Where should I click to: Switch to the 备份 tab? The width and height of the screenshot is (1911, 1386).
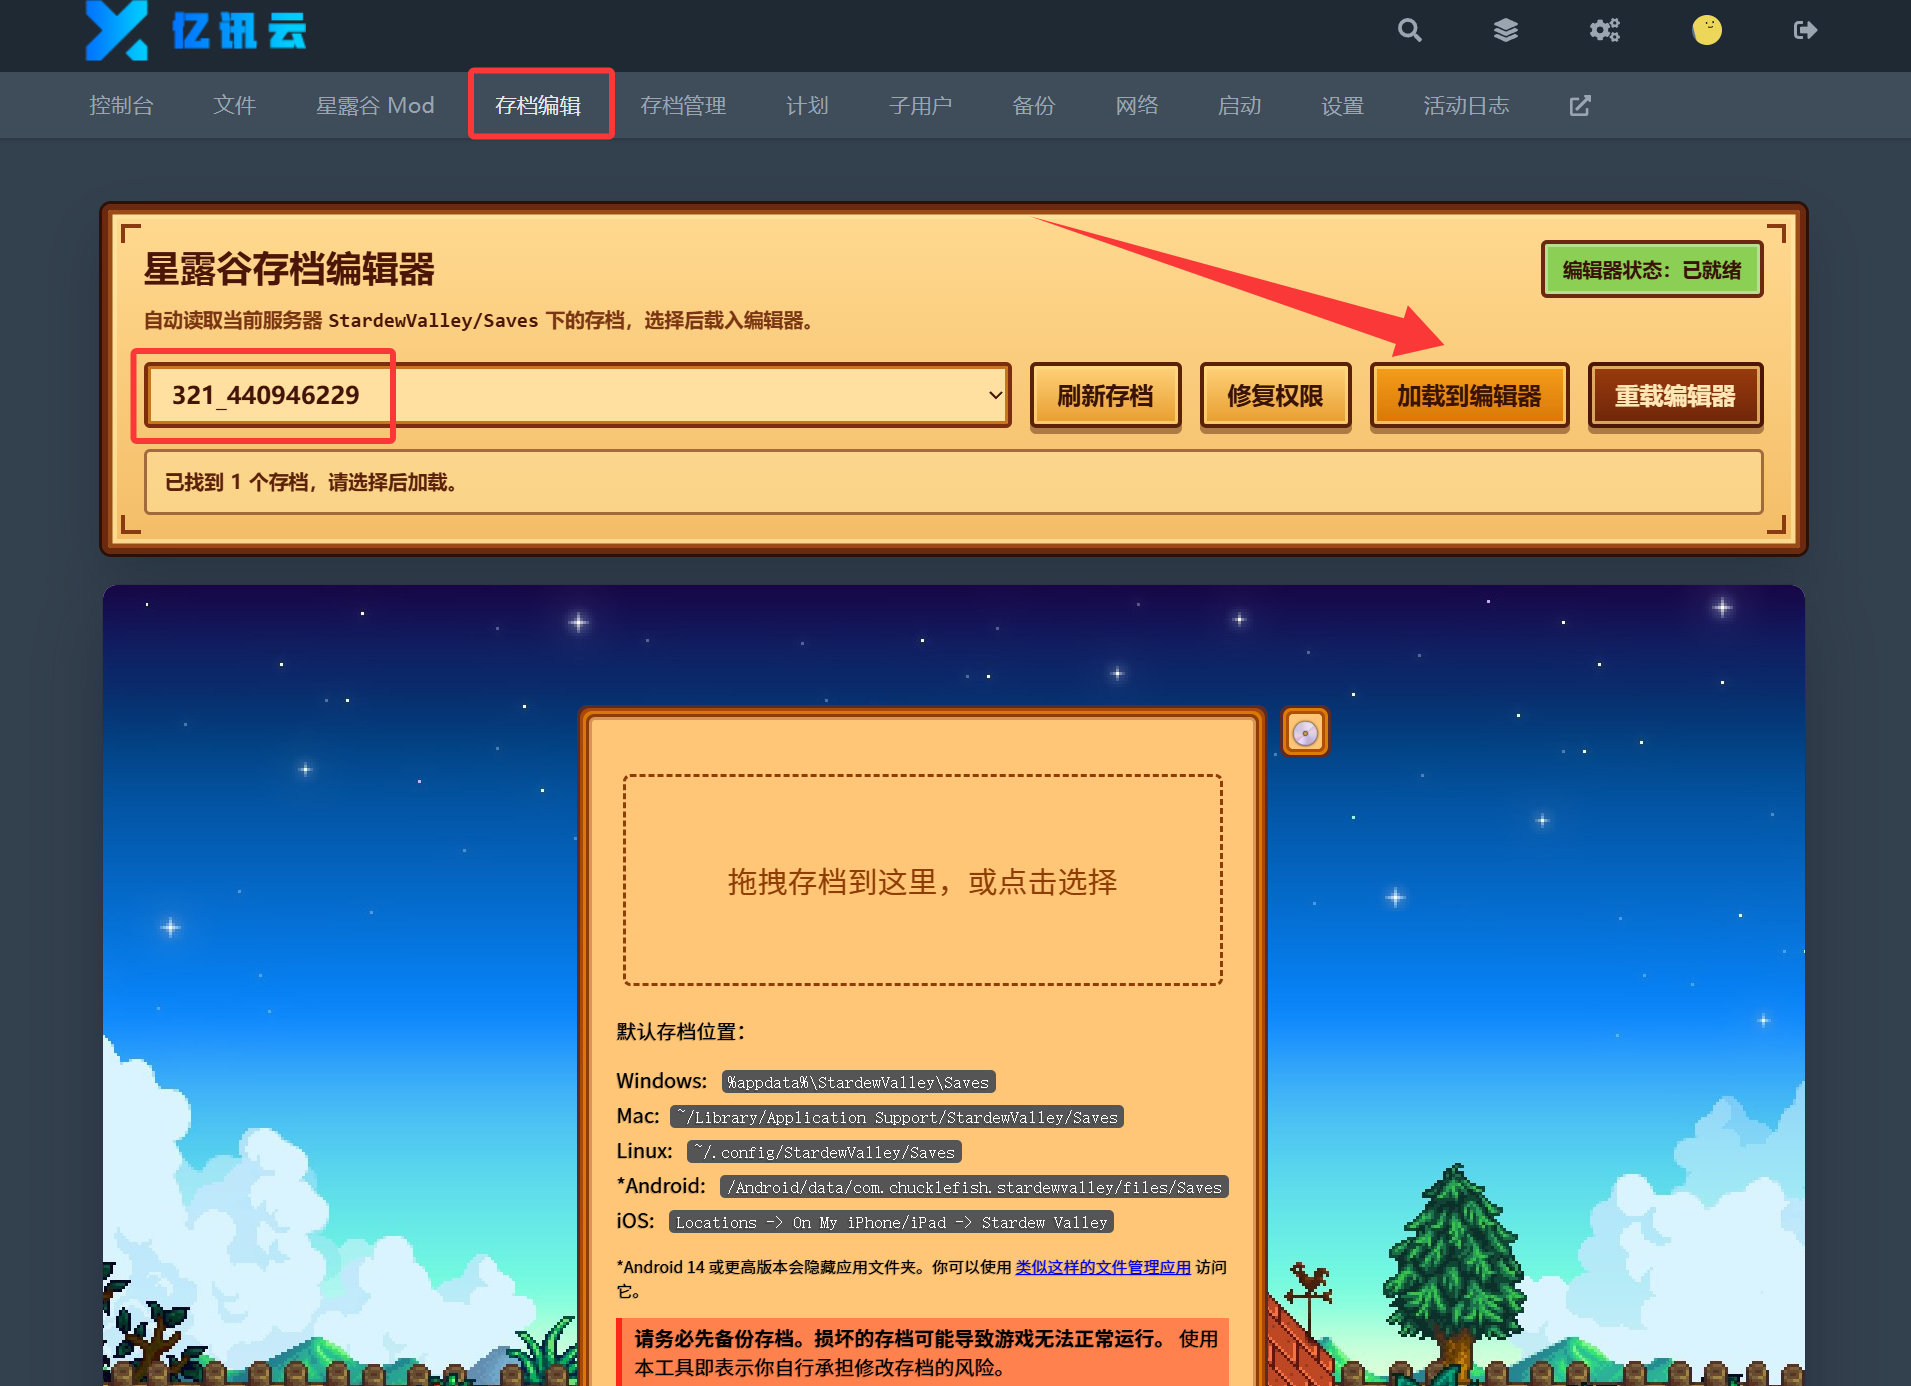tap(1034, 105)
